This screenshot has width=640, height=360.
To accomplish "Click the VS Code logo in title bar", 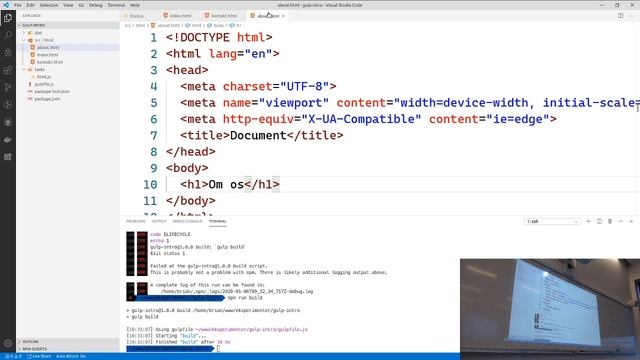I will tap(6, 5).
